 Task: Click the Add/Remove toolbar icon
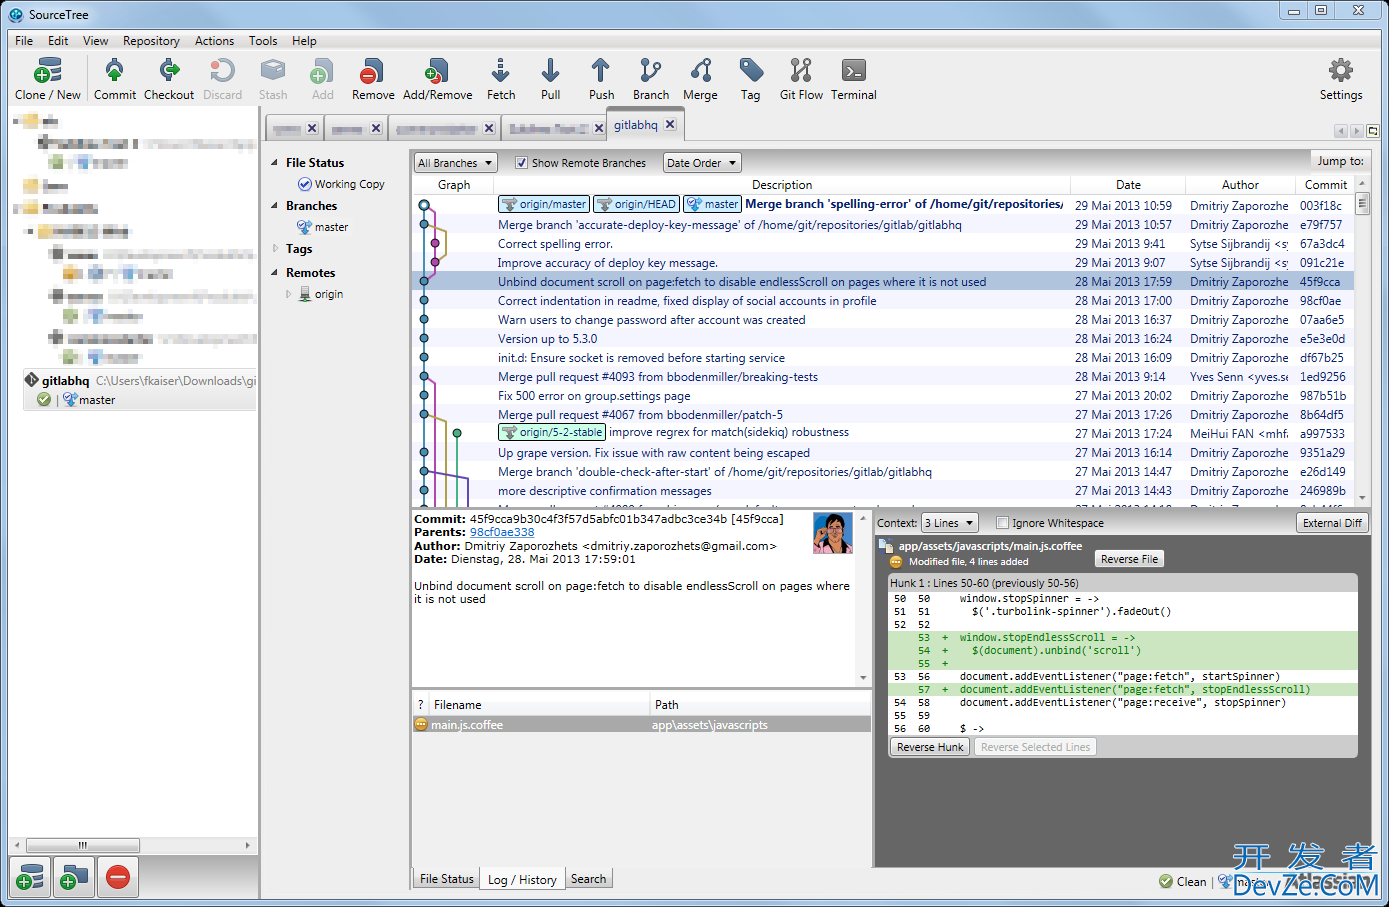point(437,79)
